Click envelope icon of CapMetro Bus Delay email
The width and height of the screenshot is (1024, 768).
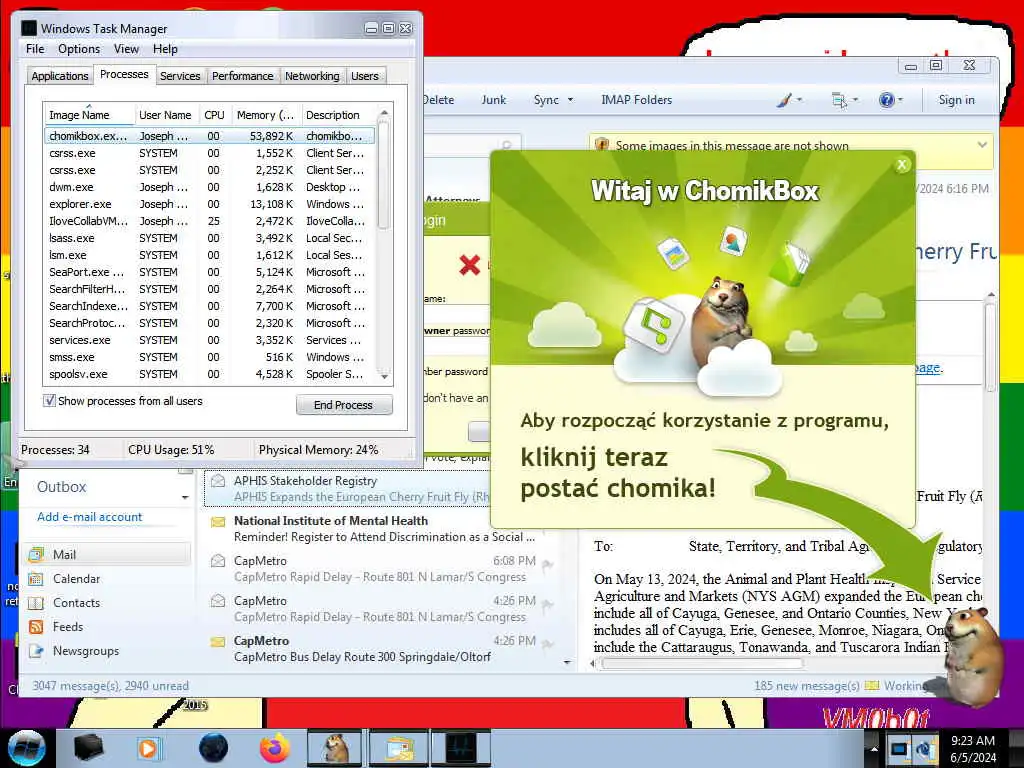tap(218, 642)
